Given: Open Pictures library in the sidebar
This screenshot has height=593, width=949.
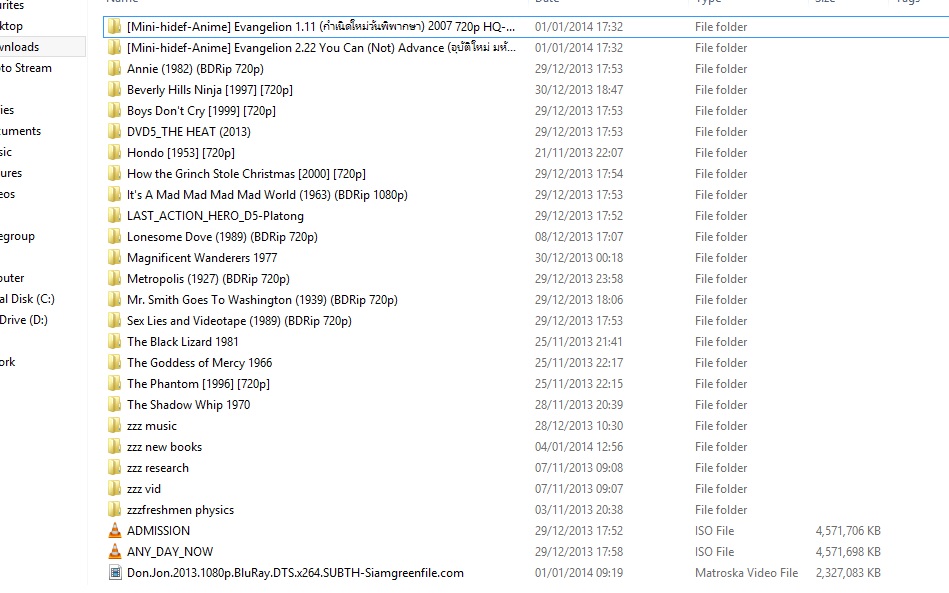Looking at the screenshot, I should (x=11, y=173).
